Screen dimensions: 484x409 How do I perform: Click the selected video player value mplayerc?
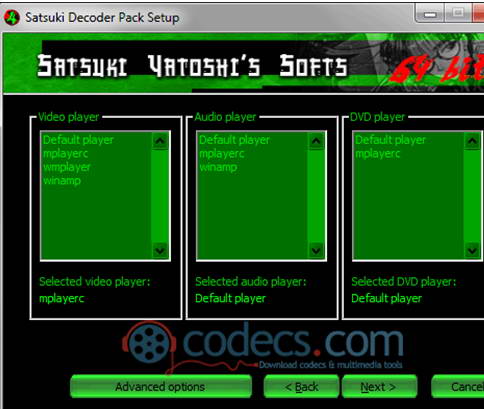pos(62,298)
